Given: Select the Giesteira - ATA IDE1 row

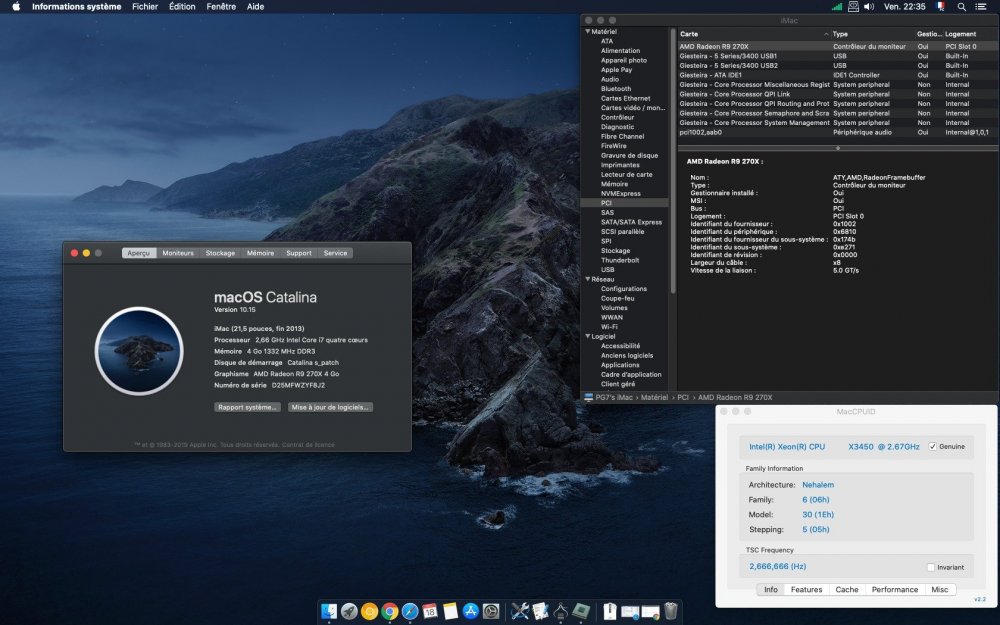Looking at the screenshot, I should coord(837,75).
